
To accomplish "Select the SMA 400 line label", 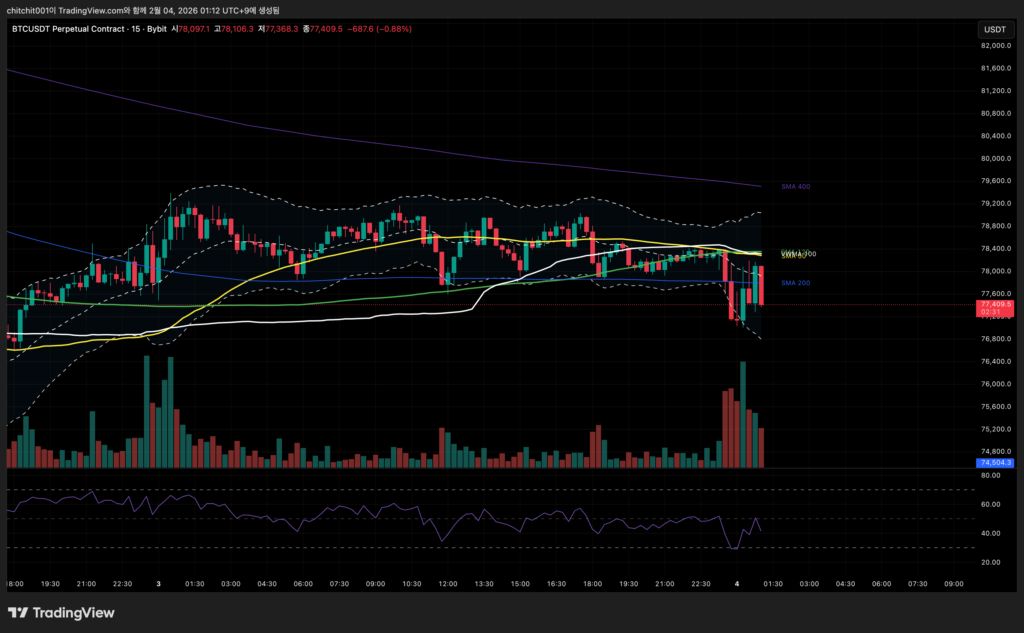I will coord(795,186).
